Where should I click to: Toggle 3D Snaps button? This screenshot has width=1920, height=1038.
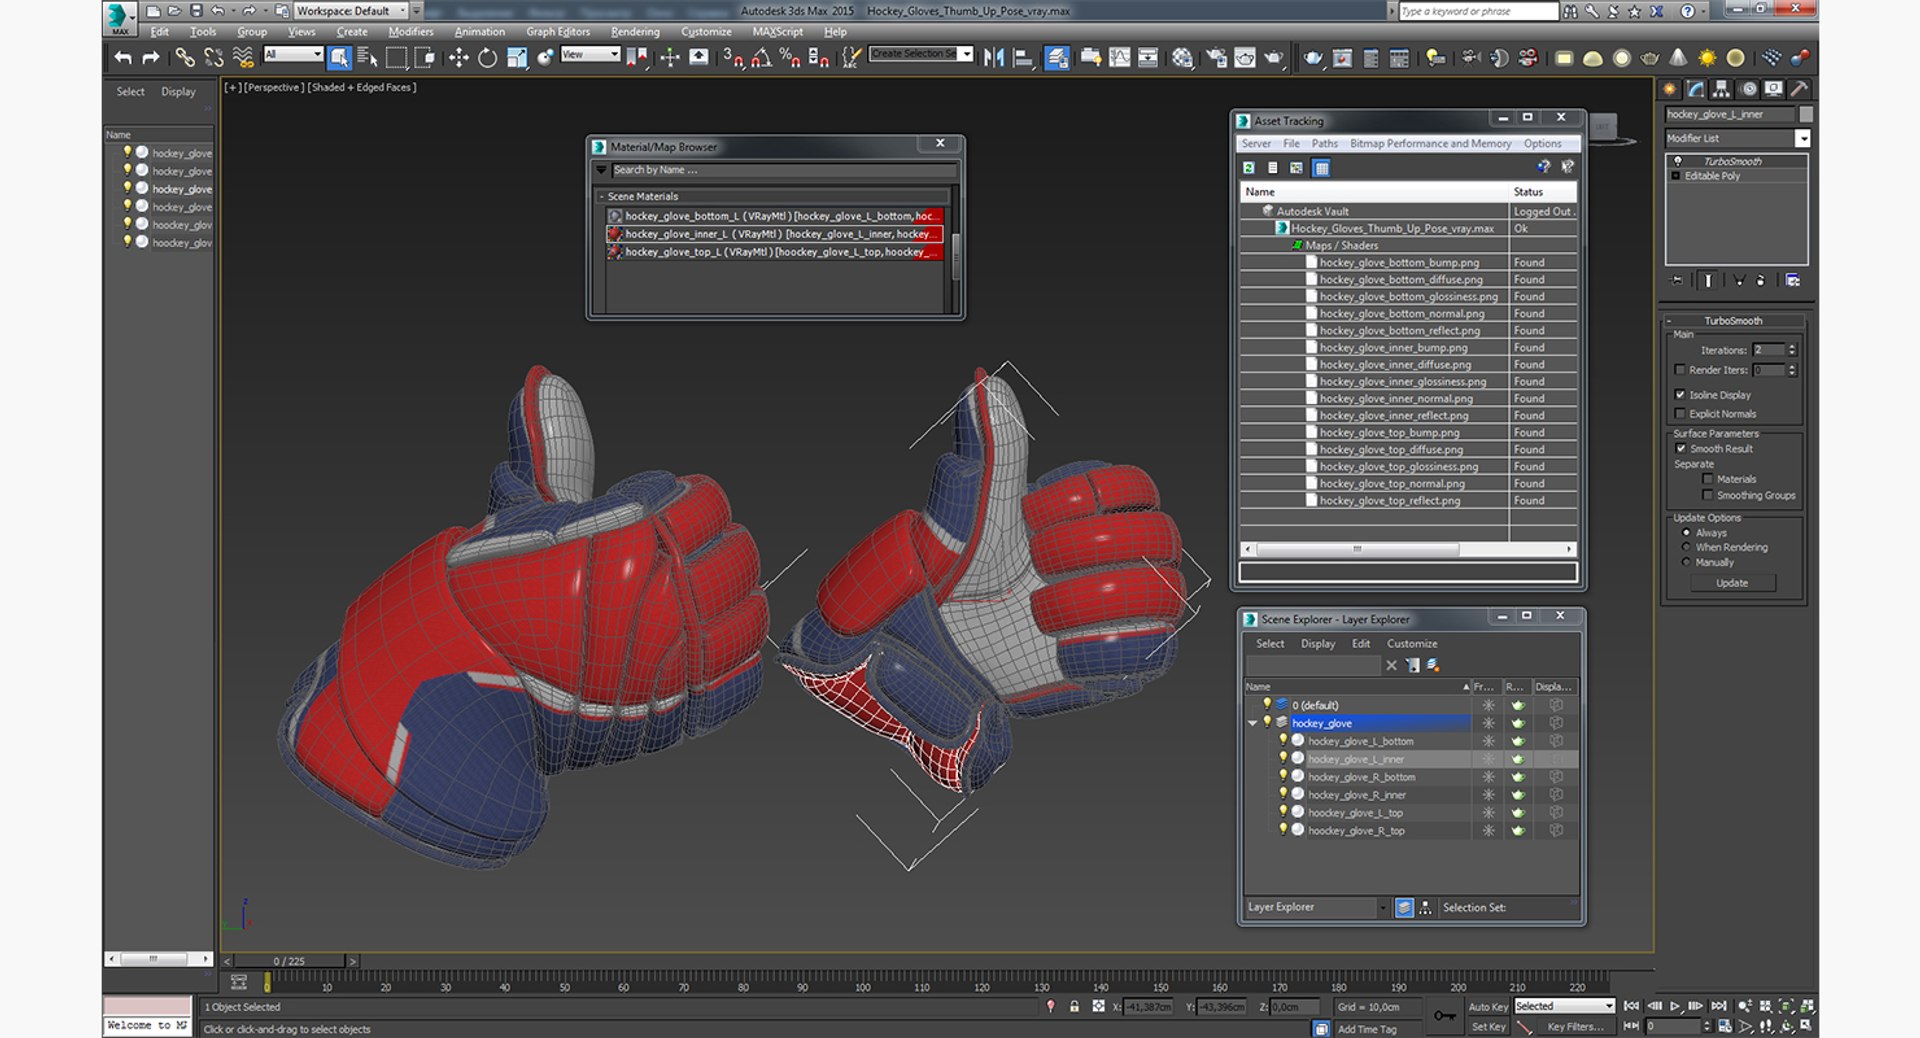click(733, 58)
